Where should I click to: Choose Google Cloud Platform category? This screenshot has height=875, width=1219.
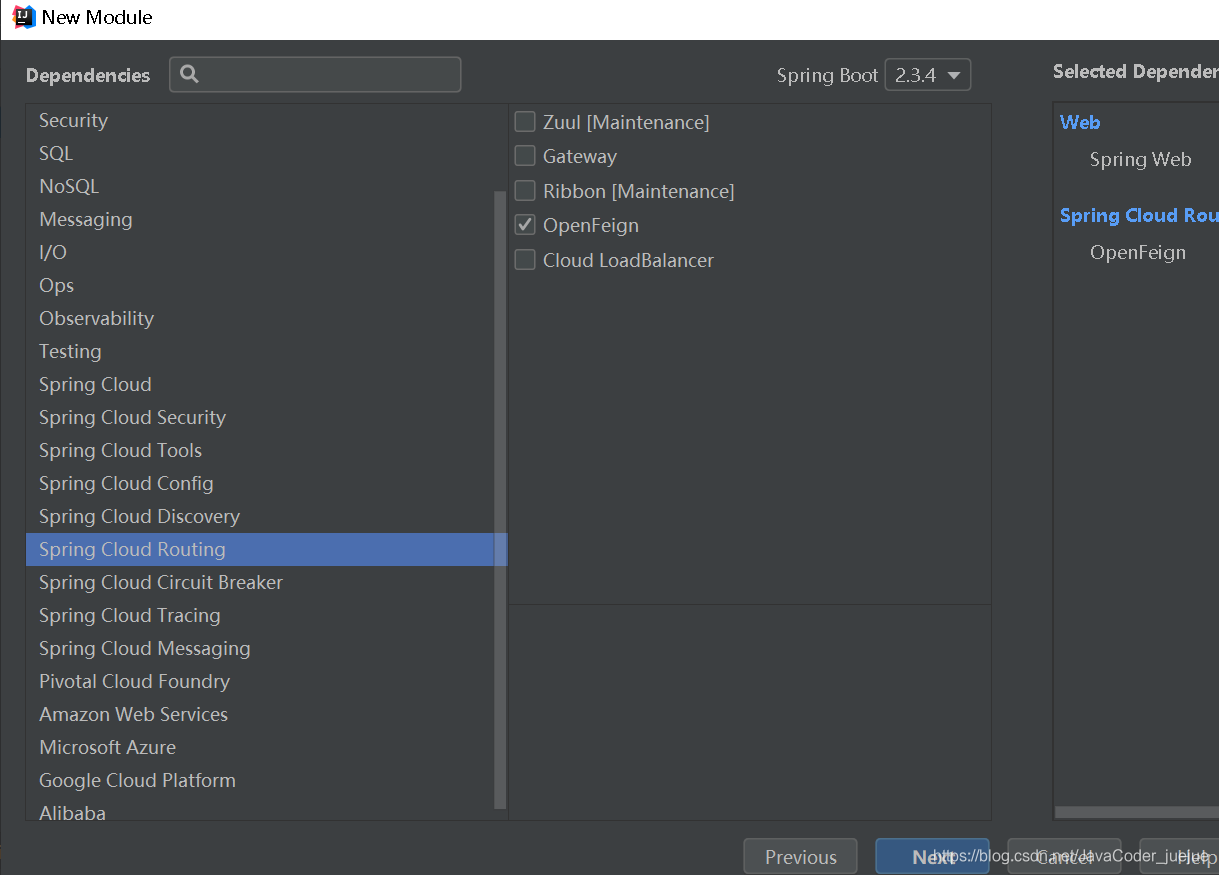click(261, 780)
